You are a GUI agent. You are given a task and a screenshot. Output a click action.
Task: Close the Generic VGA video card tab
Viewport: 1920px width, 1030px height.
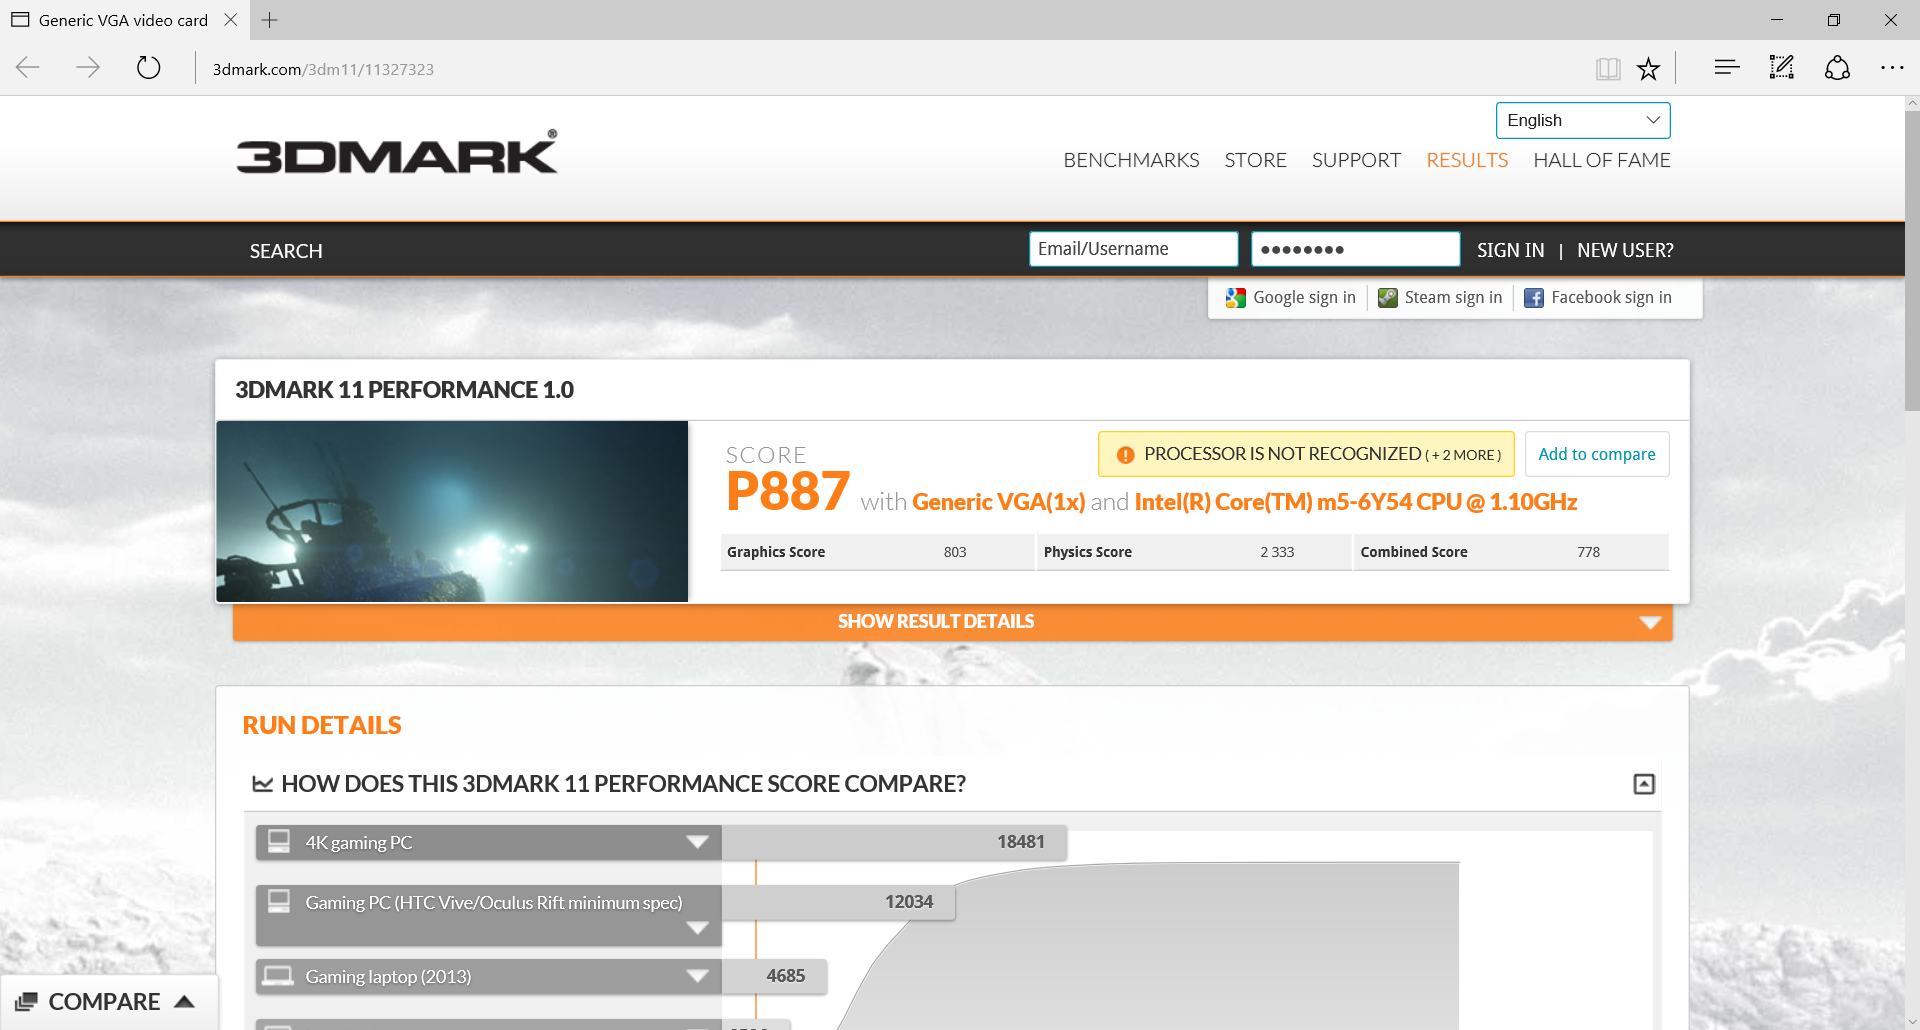[231, 20]
